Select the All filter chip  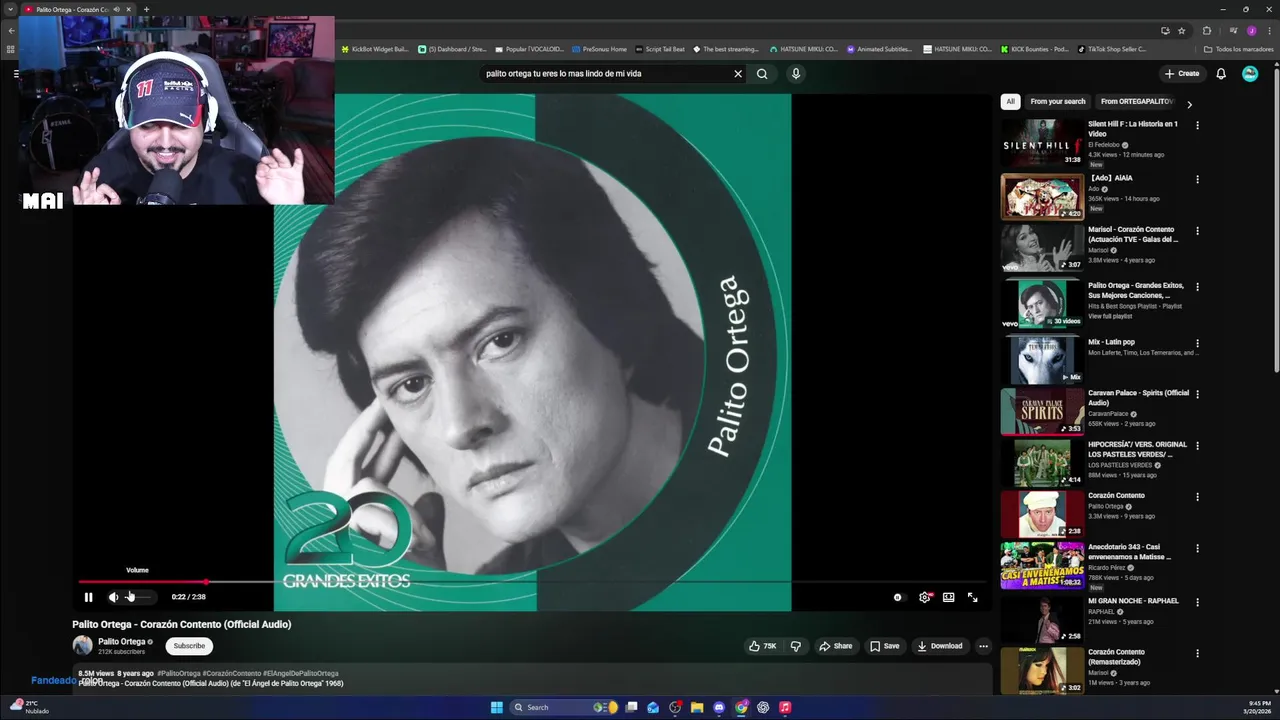1010,101
